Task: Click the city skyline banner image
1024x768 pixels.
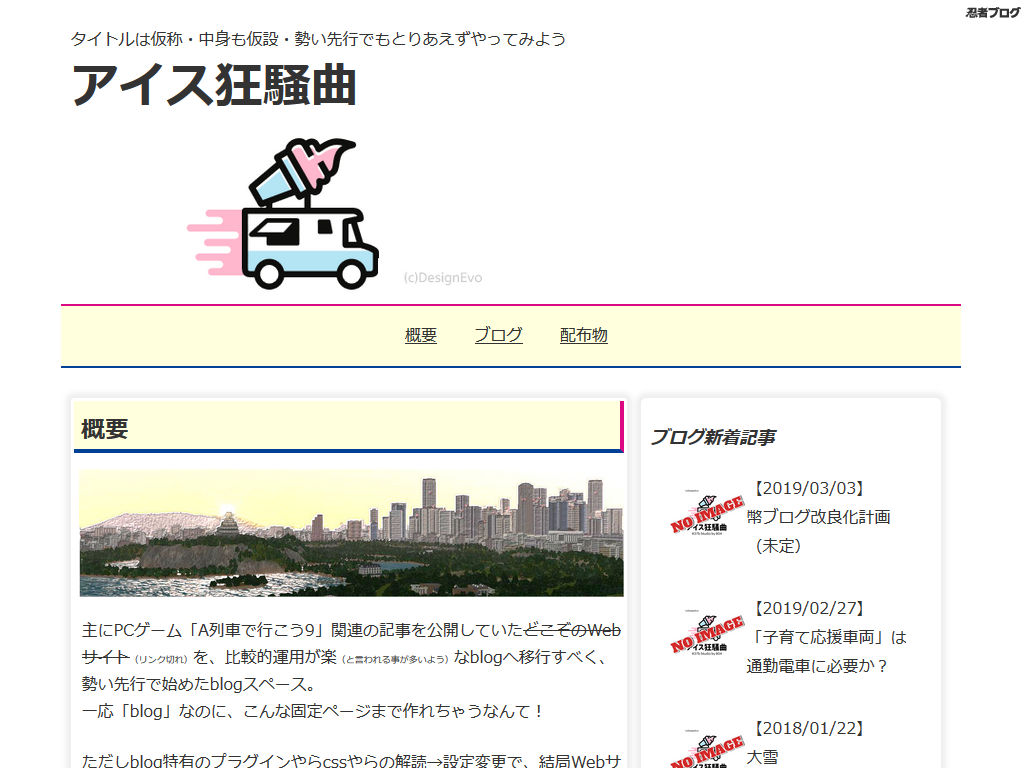Action: pos(351,533)
